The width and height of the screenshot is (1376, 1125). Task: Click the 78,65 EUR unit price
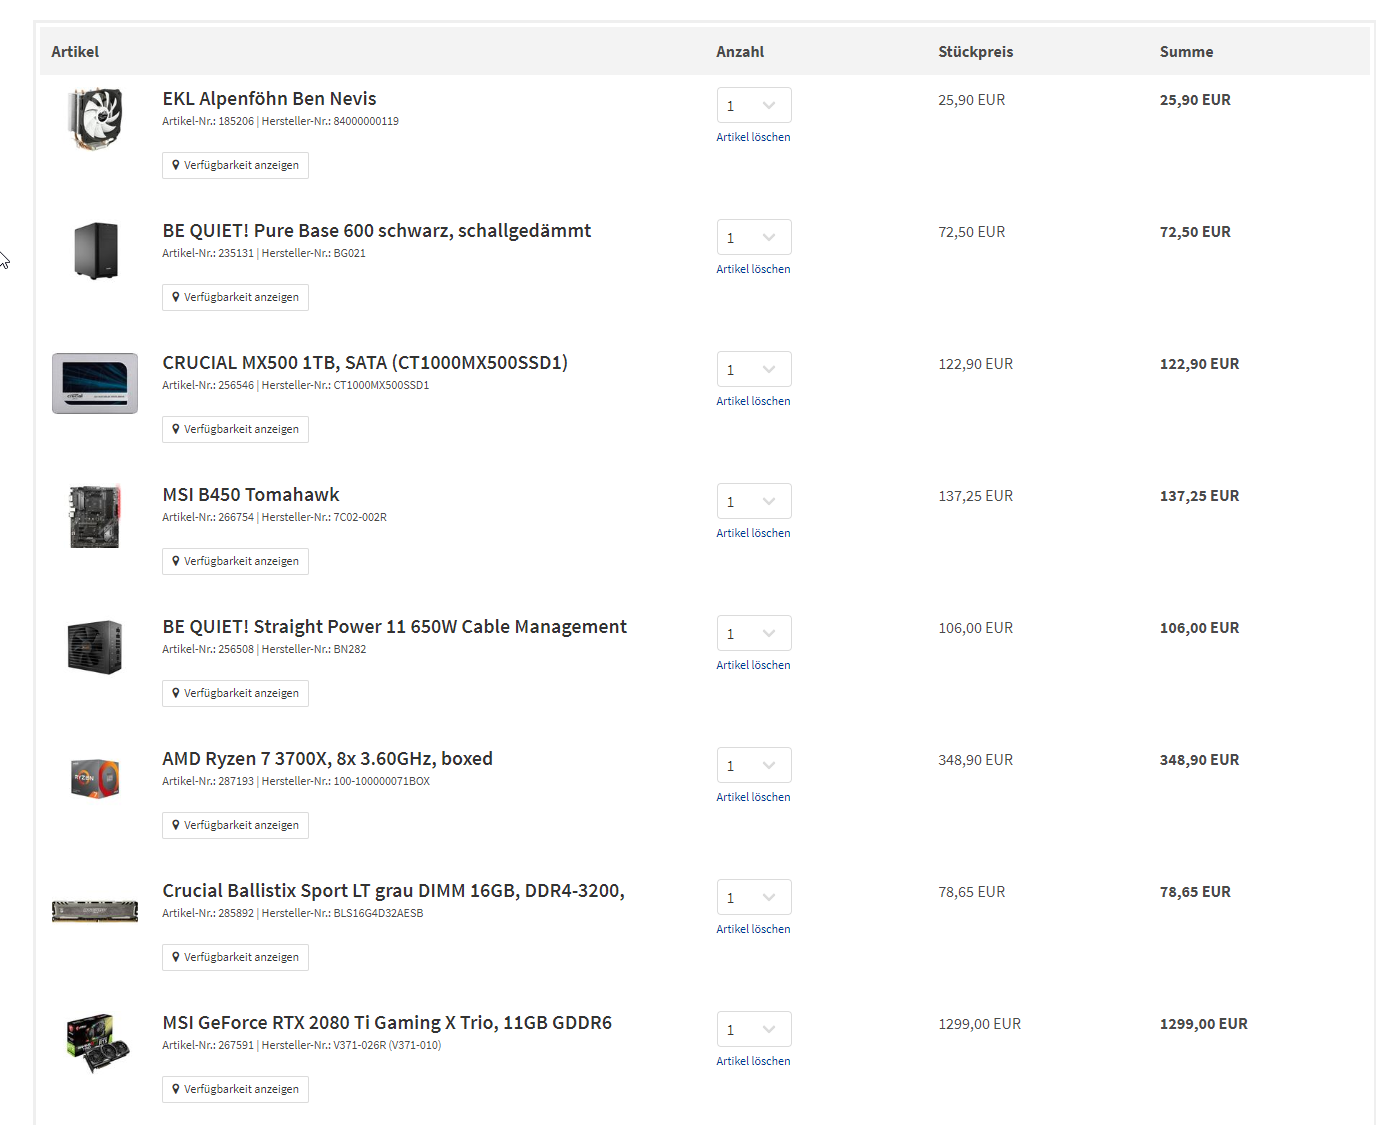point(972,892)
